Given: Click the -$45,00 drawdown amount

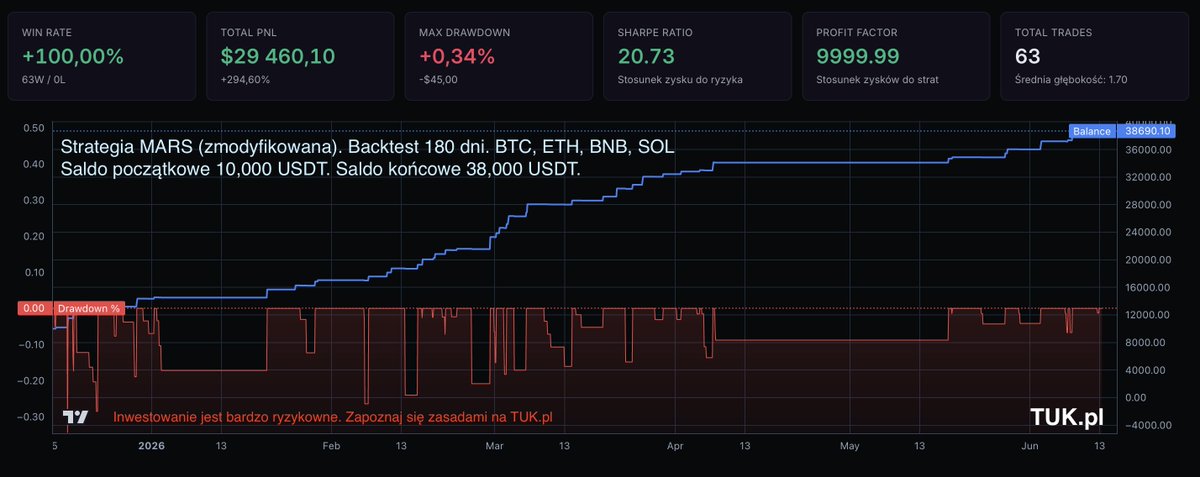Looking at the screenshot, I should pos(438,80).
